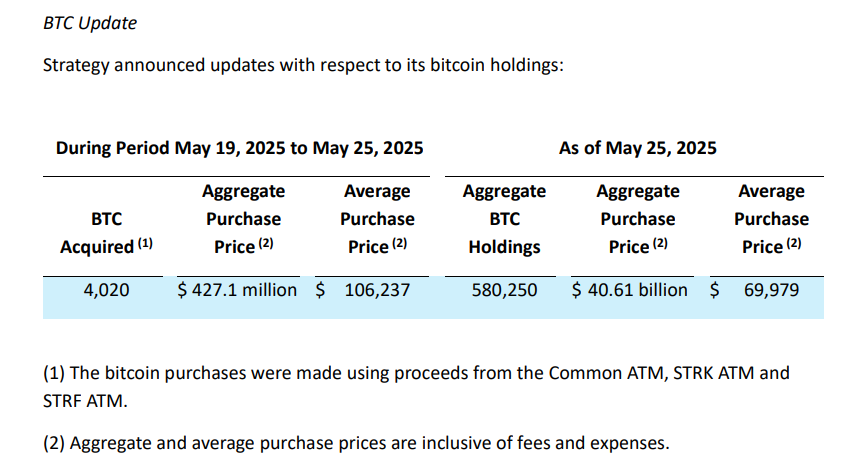Click the "Aggregate BTC Holdings" column header
844x471 pixels.
click(504, 218)
